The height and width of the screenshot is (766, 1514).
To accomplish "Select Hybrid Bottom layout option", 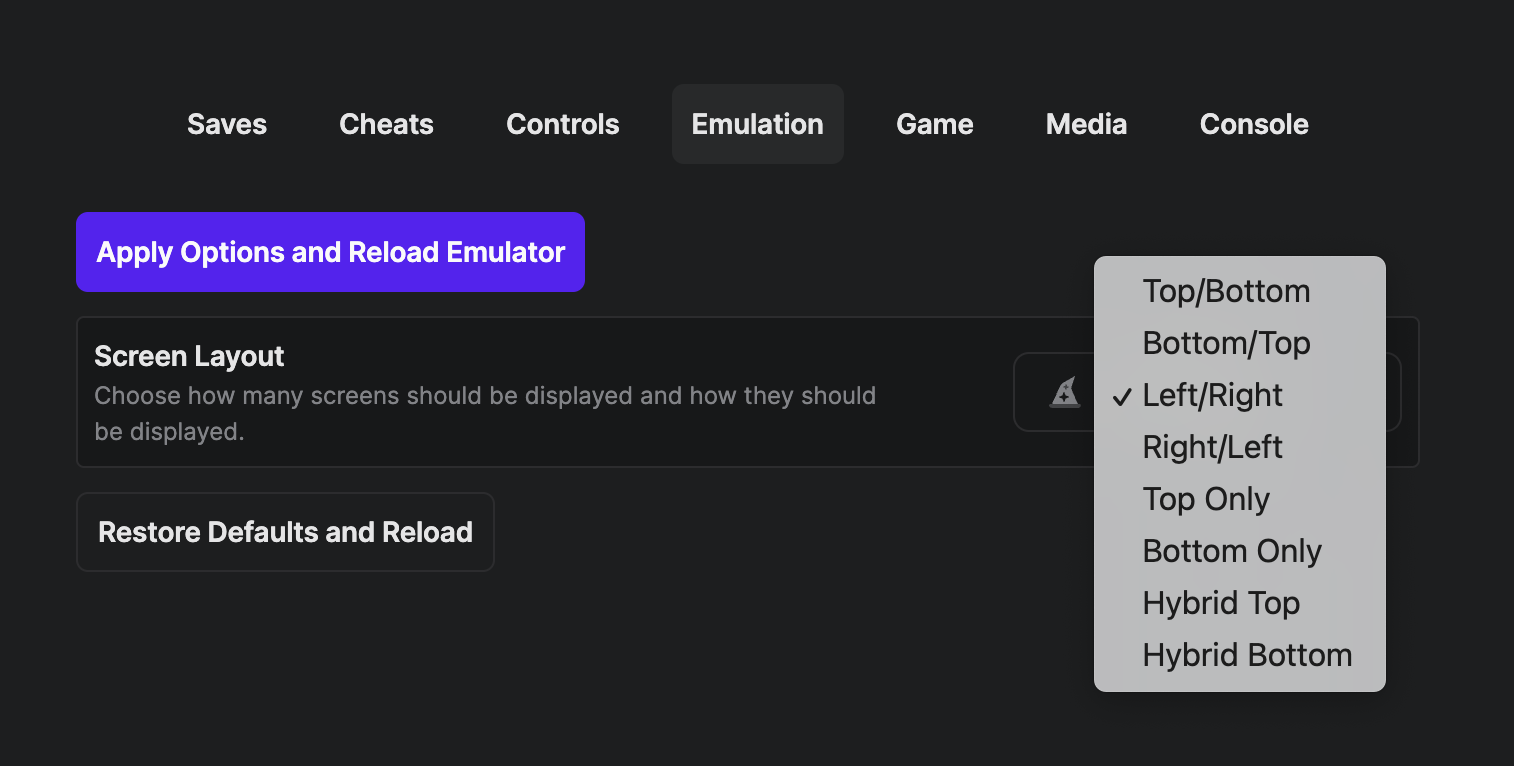I will point(1247,655).
